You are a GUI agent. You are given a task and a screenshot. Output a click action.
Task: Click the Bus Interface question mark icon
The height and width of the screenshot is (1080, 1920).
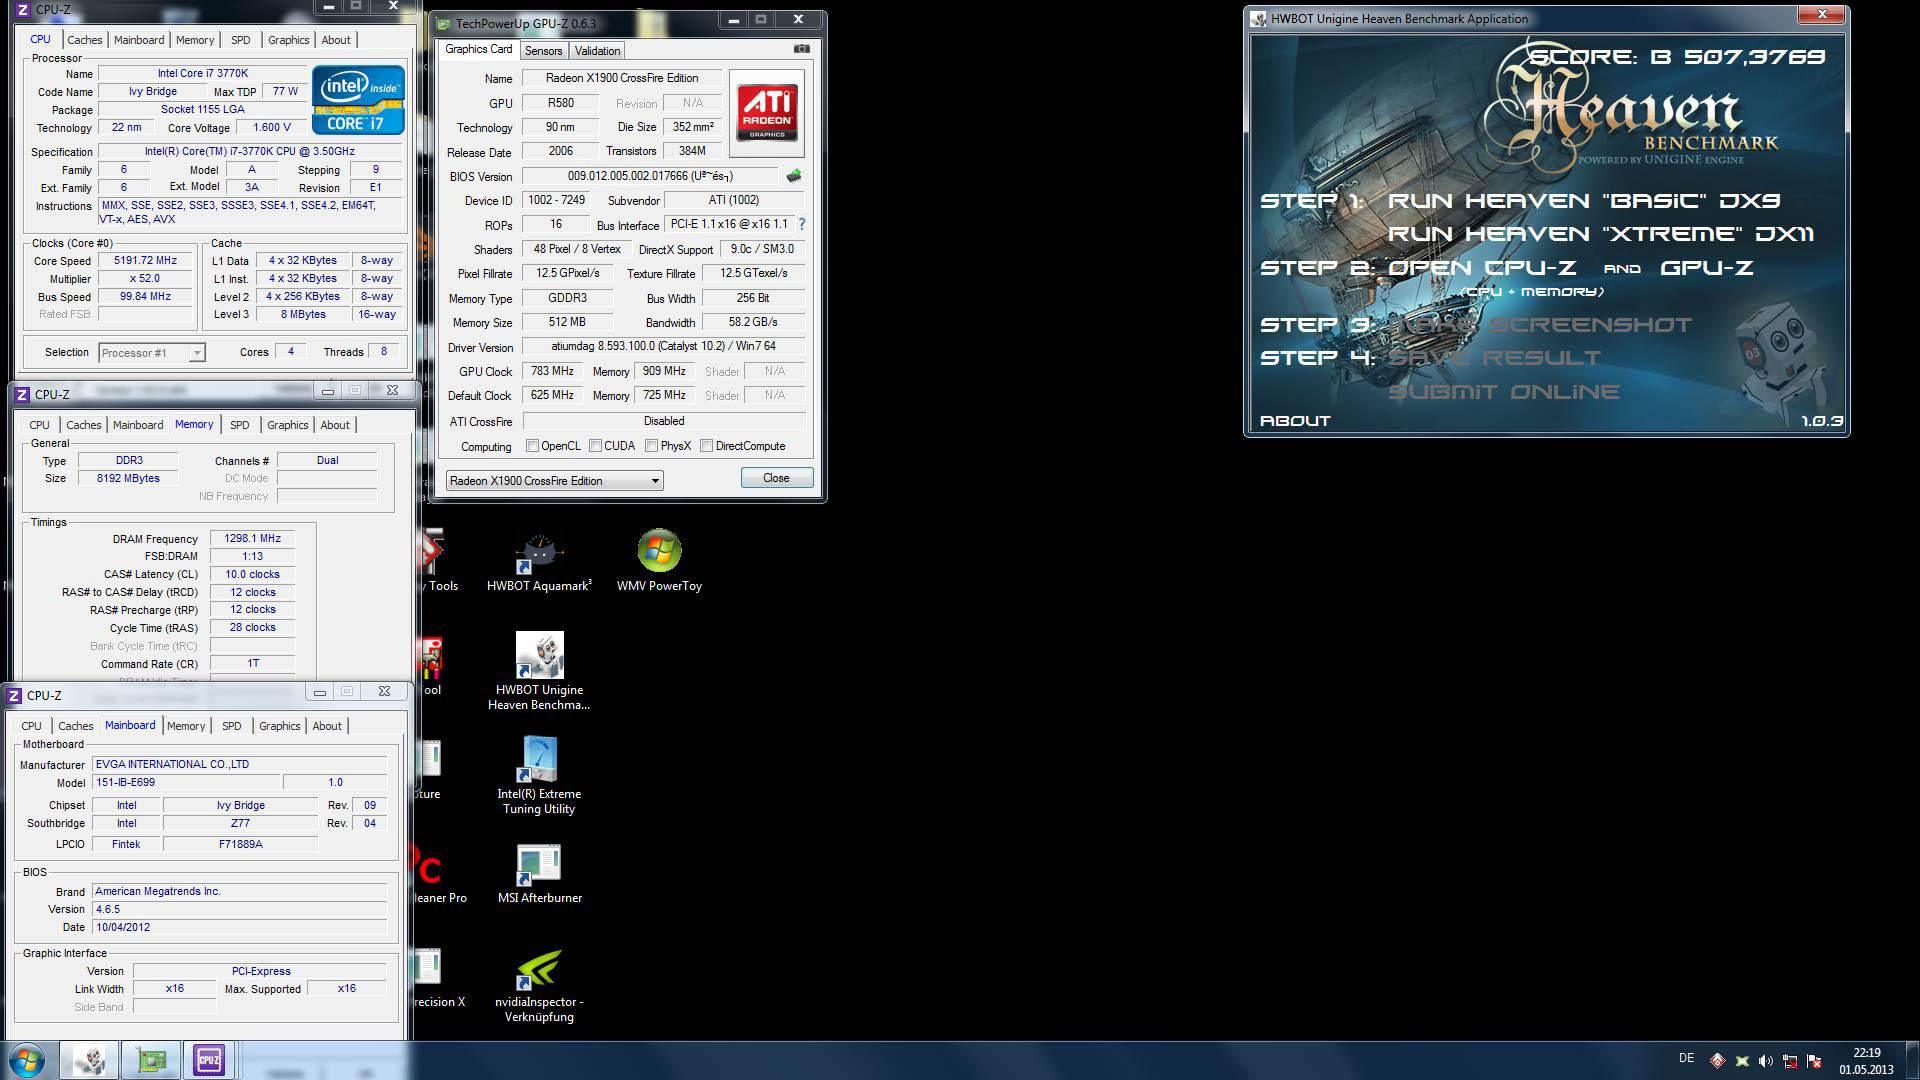point(802,224)
